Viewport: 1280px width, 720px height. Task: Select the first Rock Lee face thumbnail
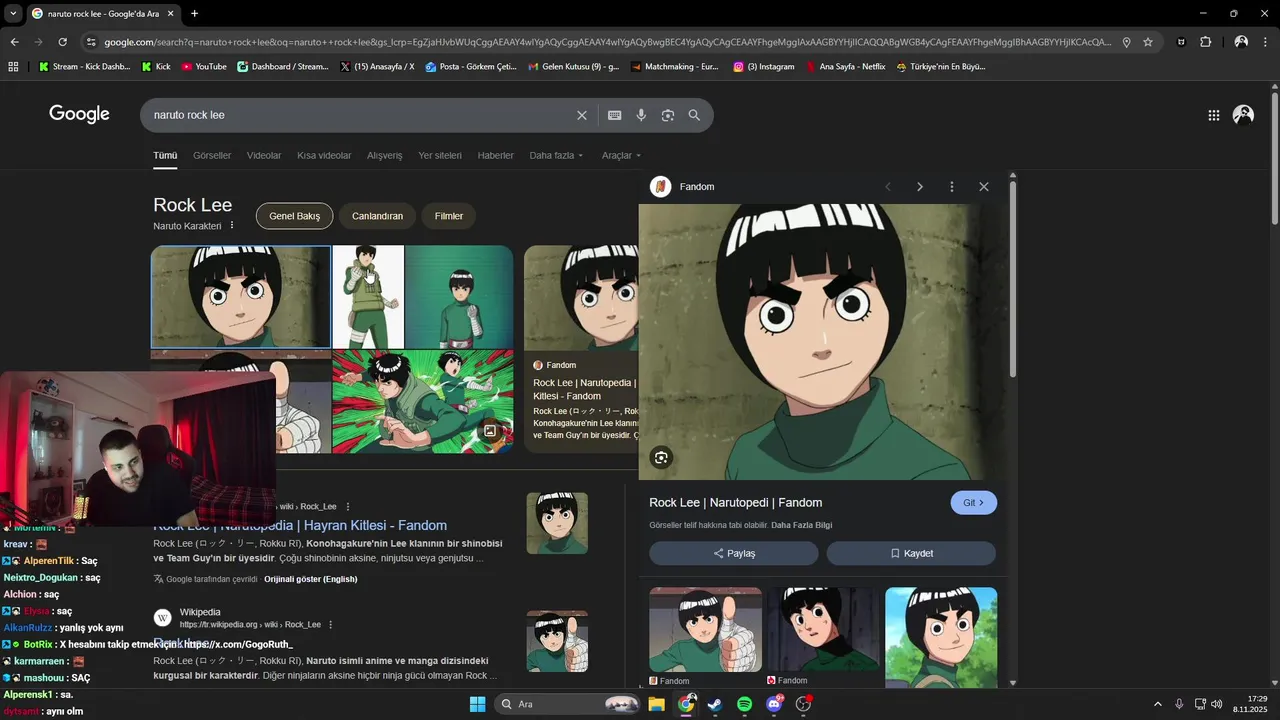[241, 297]
